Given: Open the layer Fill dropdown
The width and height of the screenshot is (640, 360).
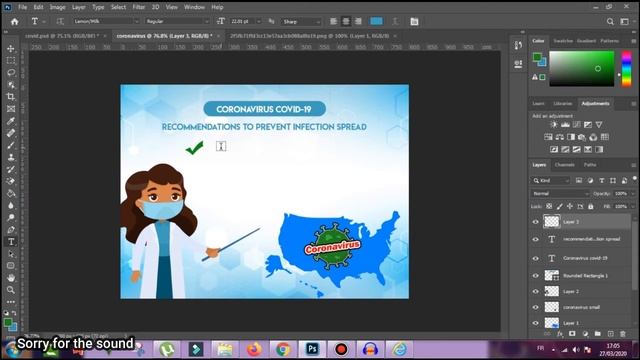Looking at the screenshot, I should click(633, 207).
